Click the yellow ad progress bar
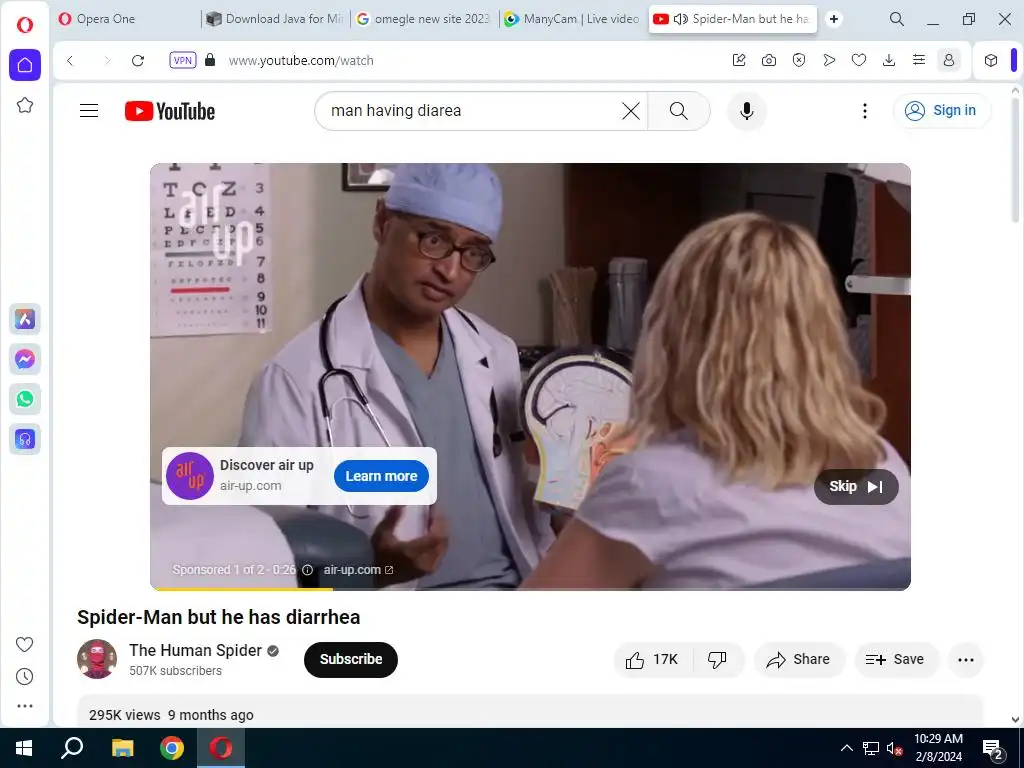Image resolution: width=1024 pixels, height=768 pixels. [242, 588]
